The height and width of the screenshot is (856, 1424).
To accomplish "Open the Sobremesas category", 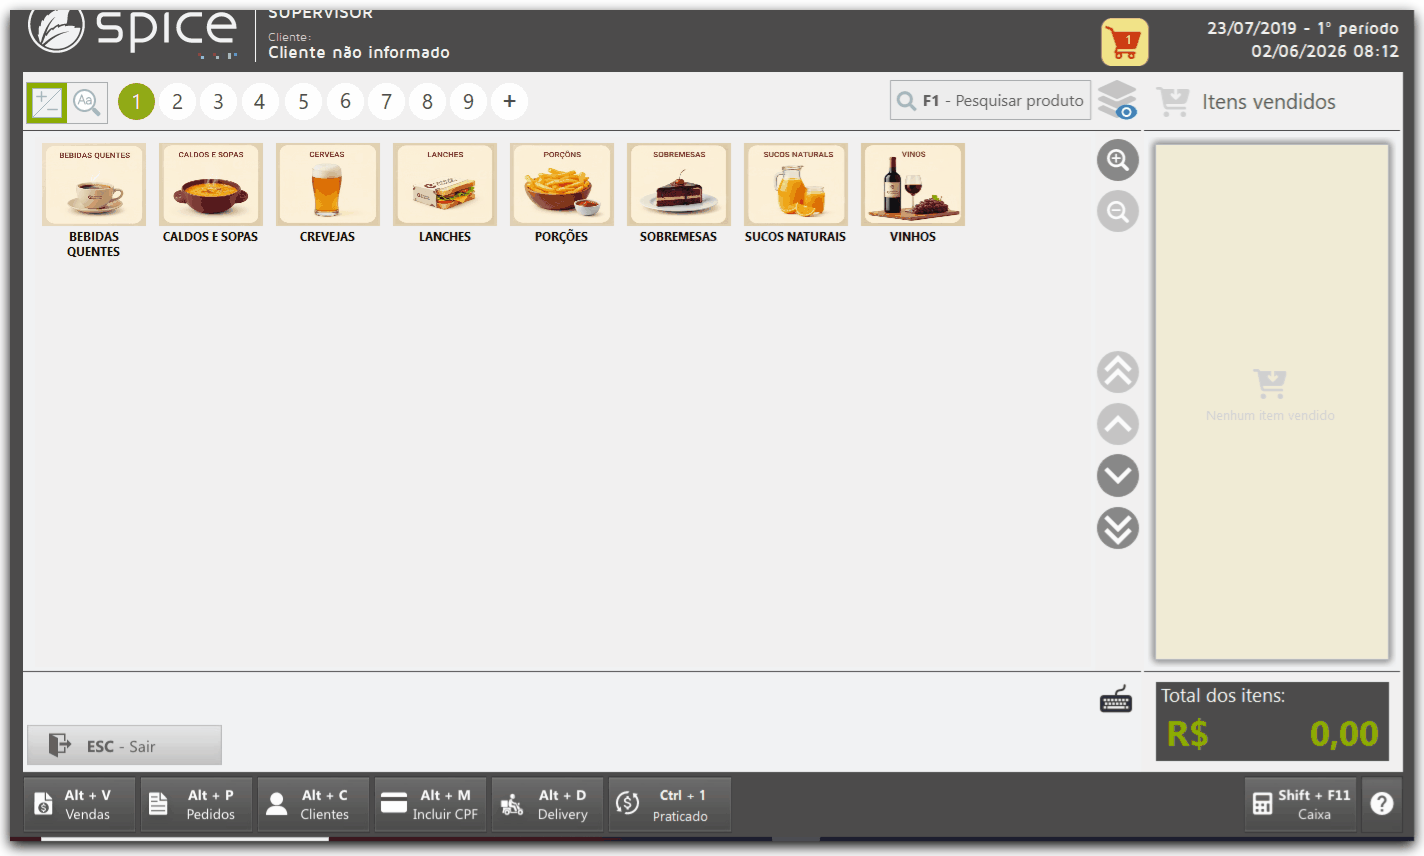I will tap(679, 194).
